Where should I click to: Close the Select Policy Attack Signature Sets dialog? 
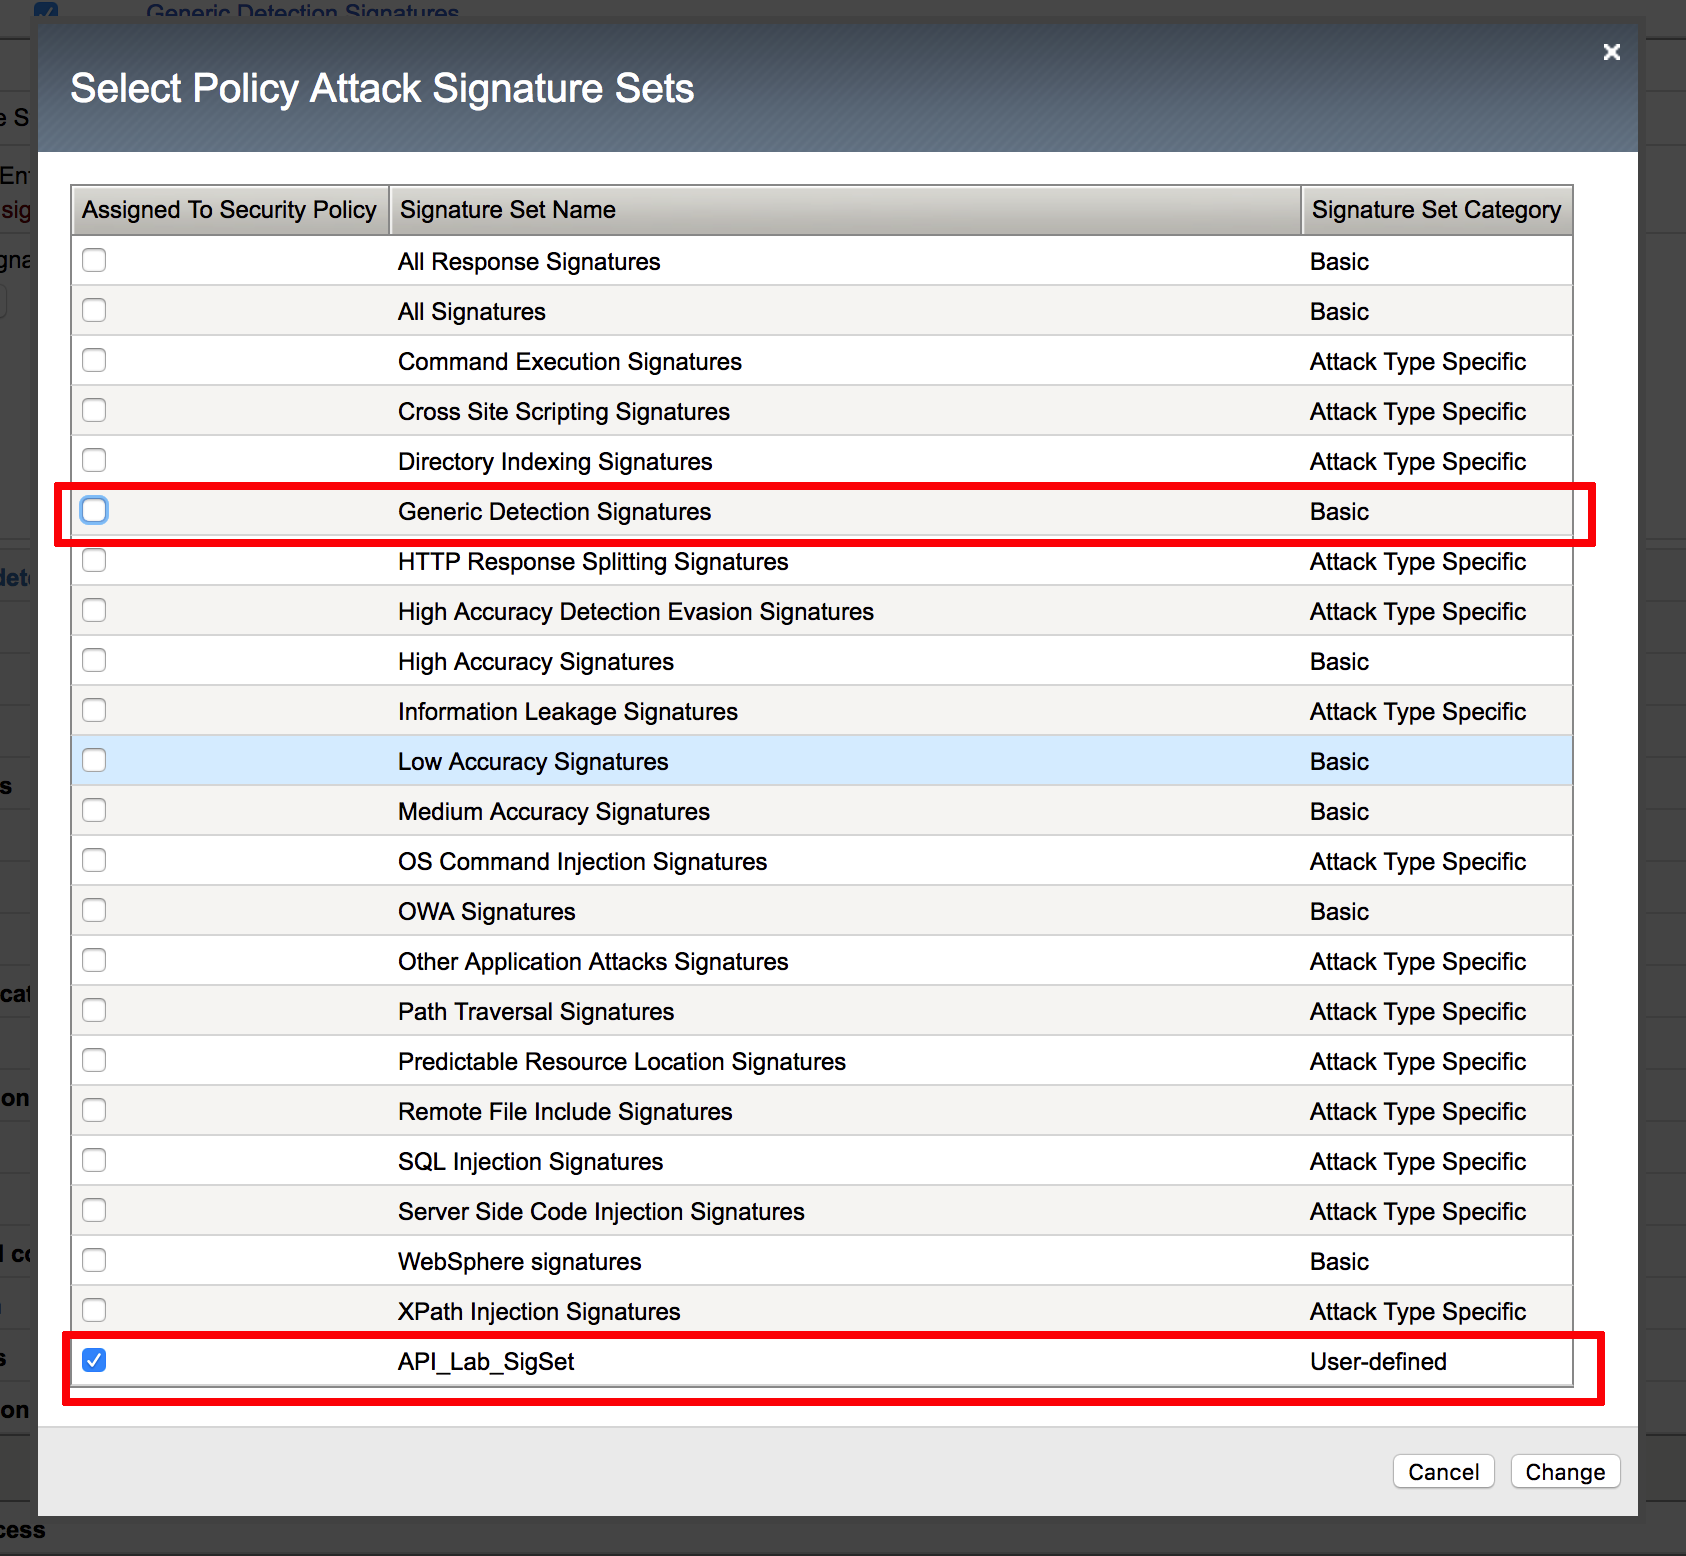pyautogui.click(x=1611, y=52)
